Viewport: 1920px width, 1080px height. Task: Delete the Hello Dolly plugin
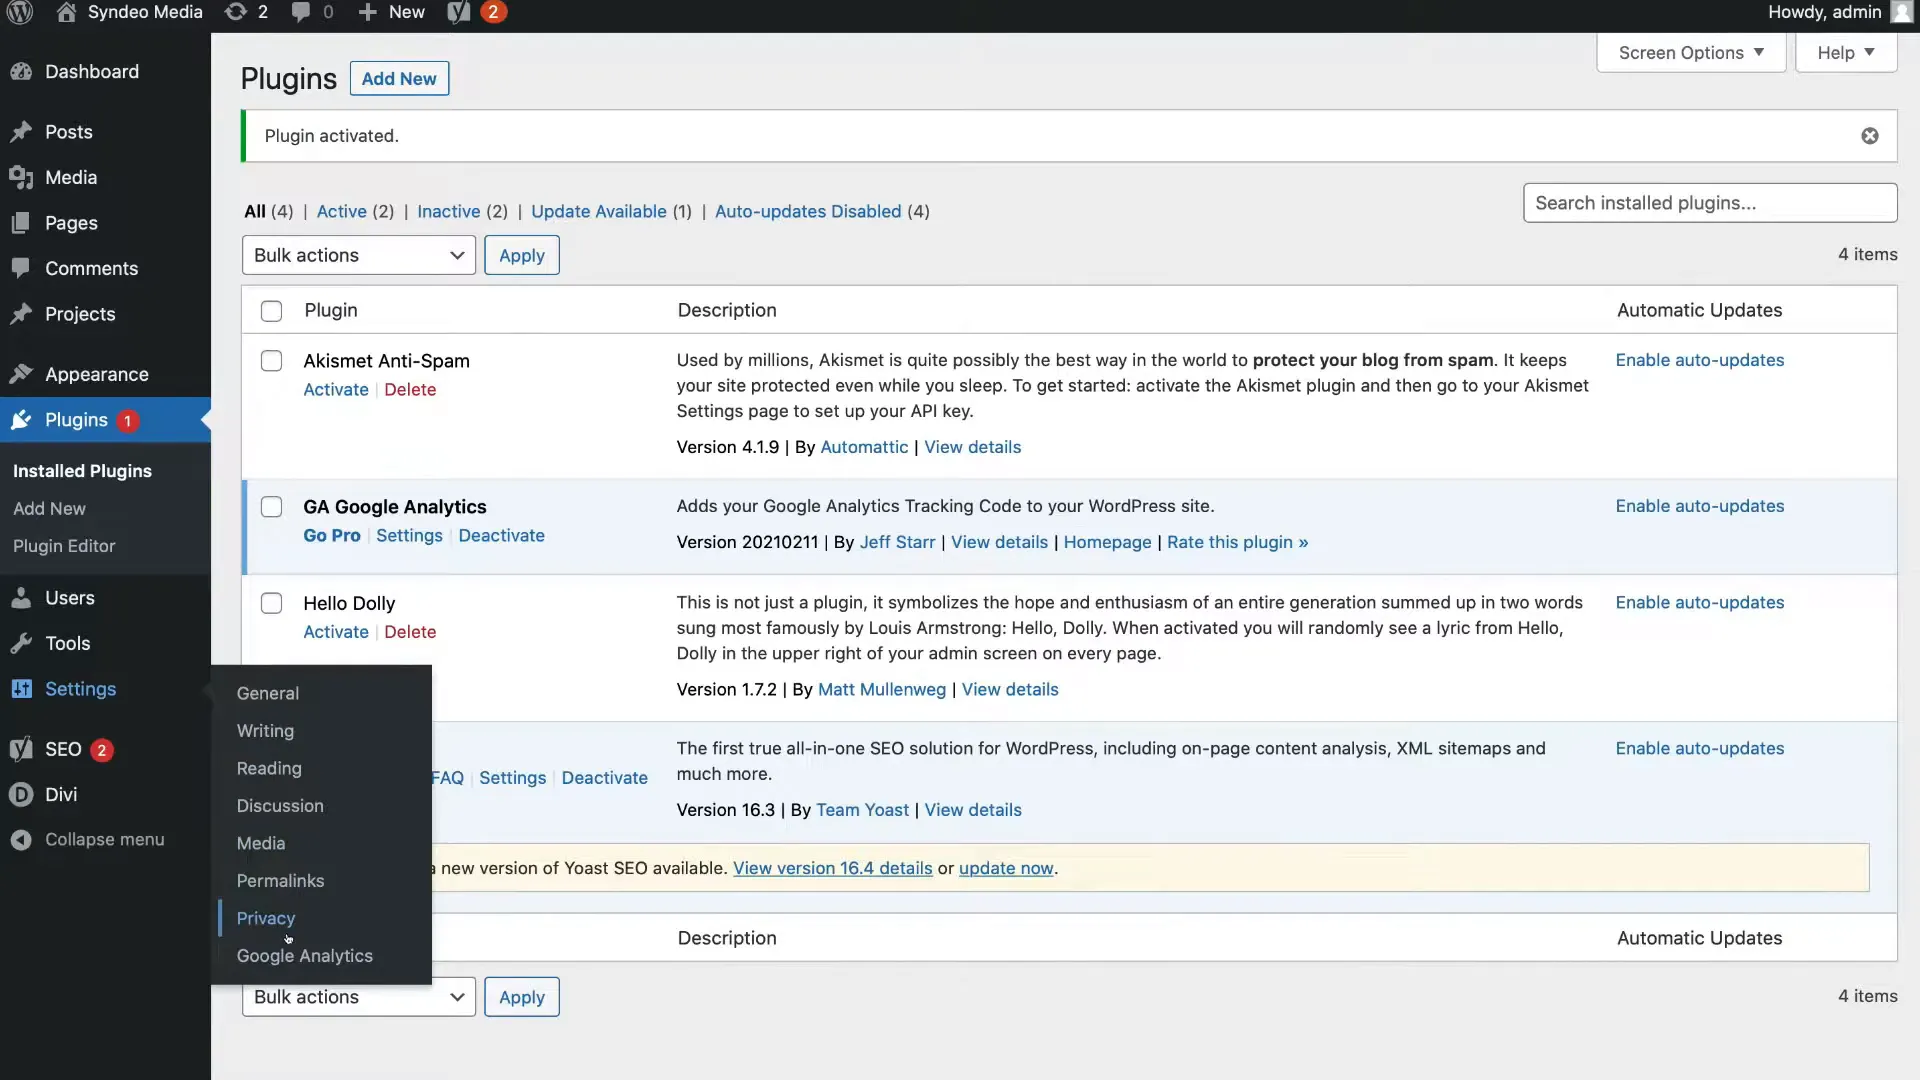pos(410,632)
